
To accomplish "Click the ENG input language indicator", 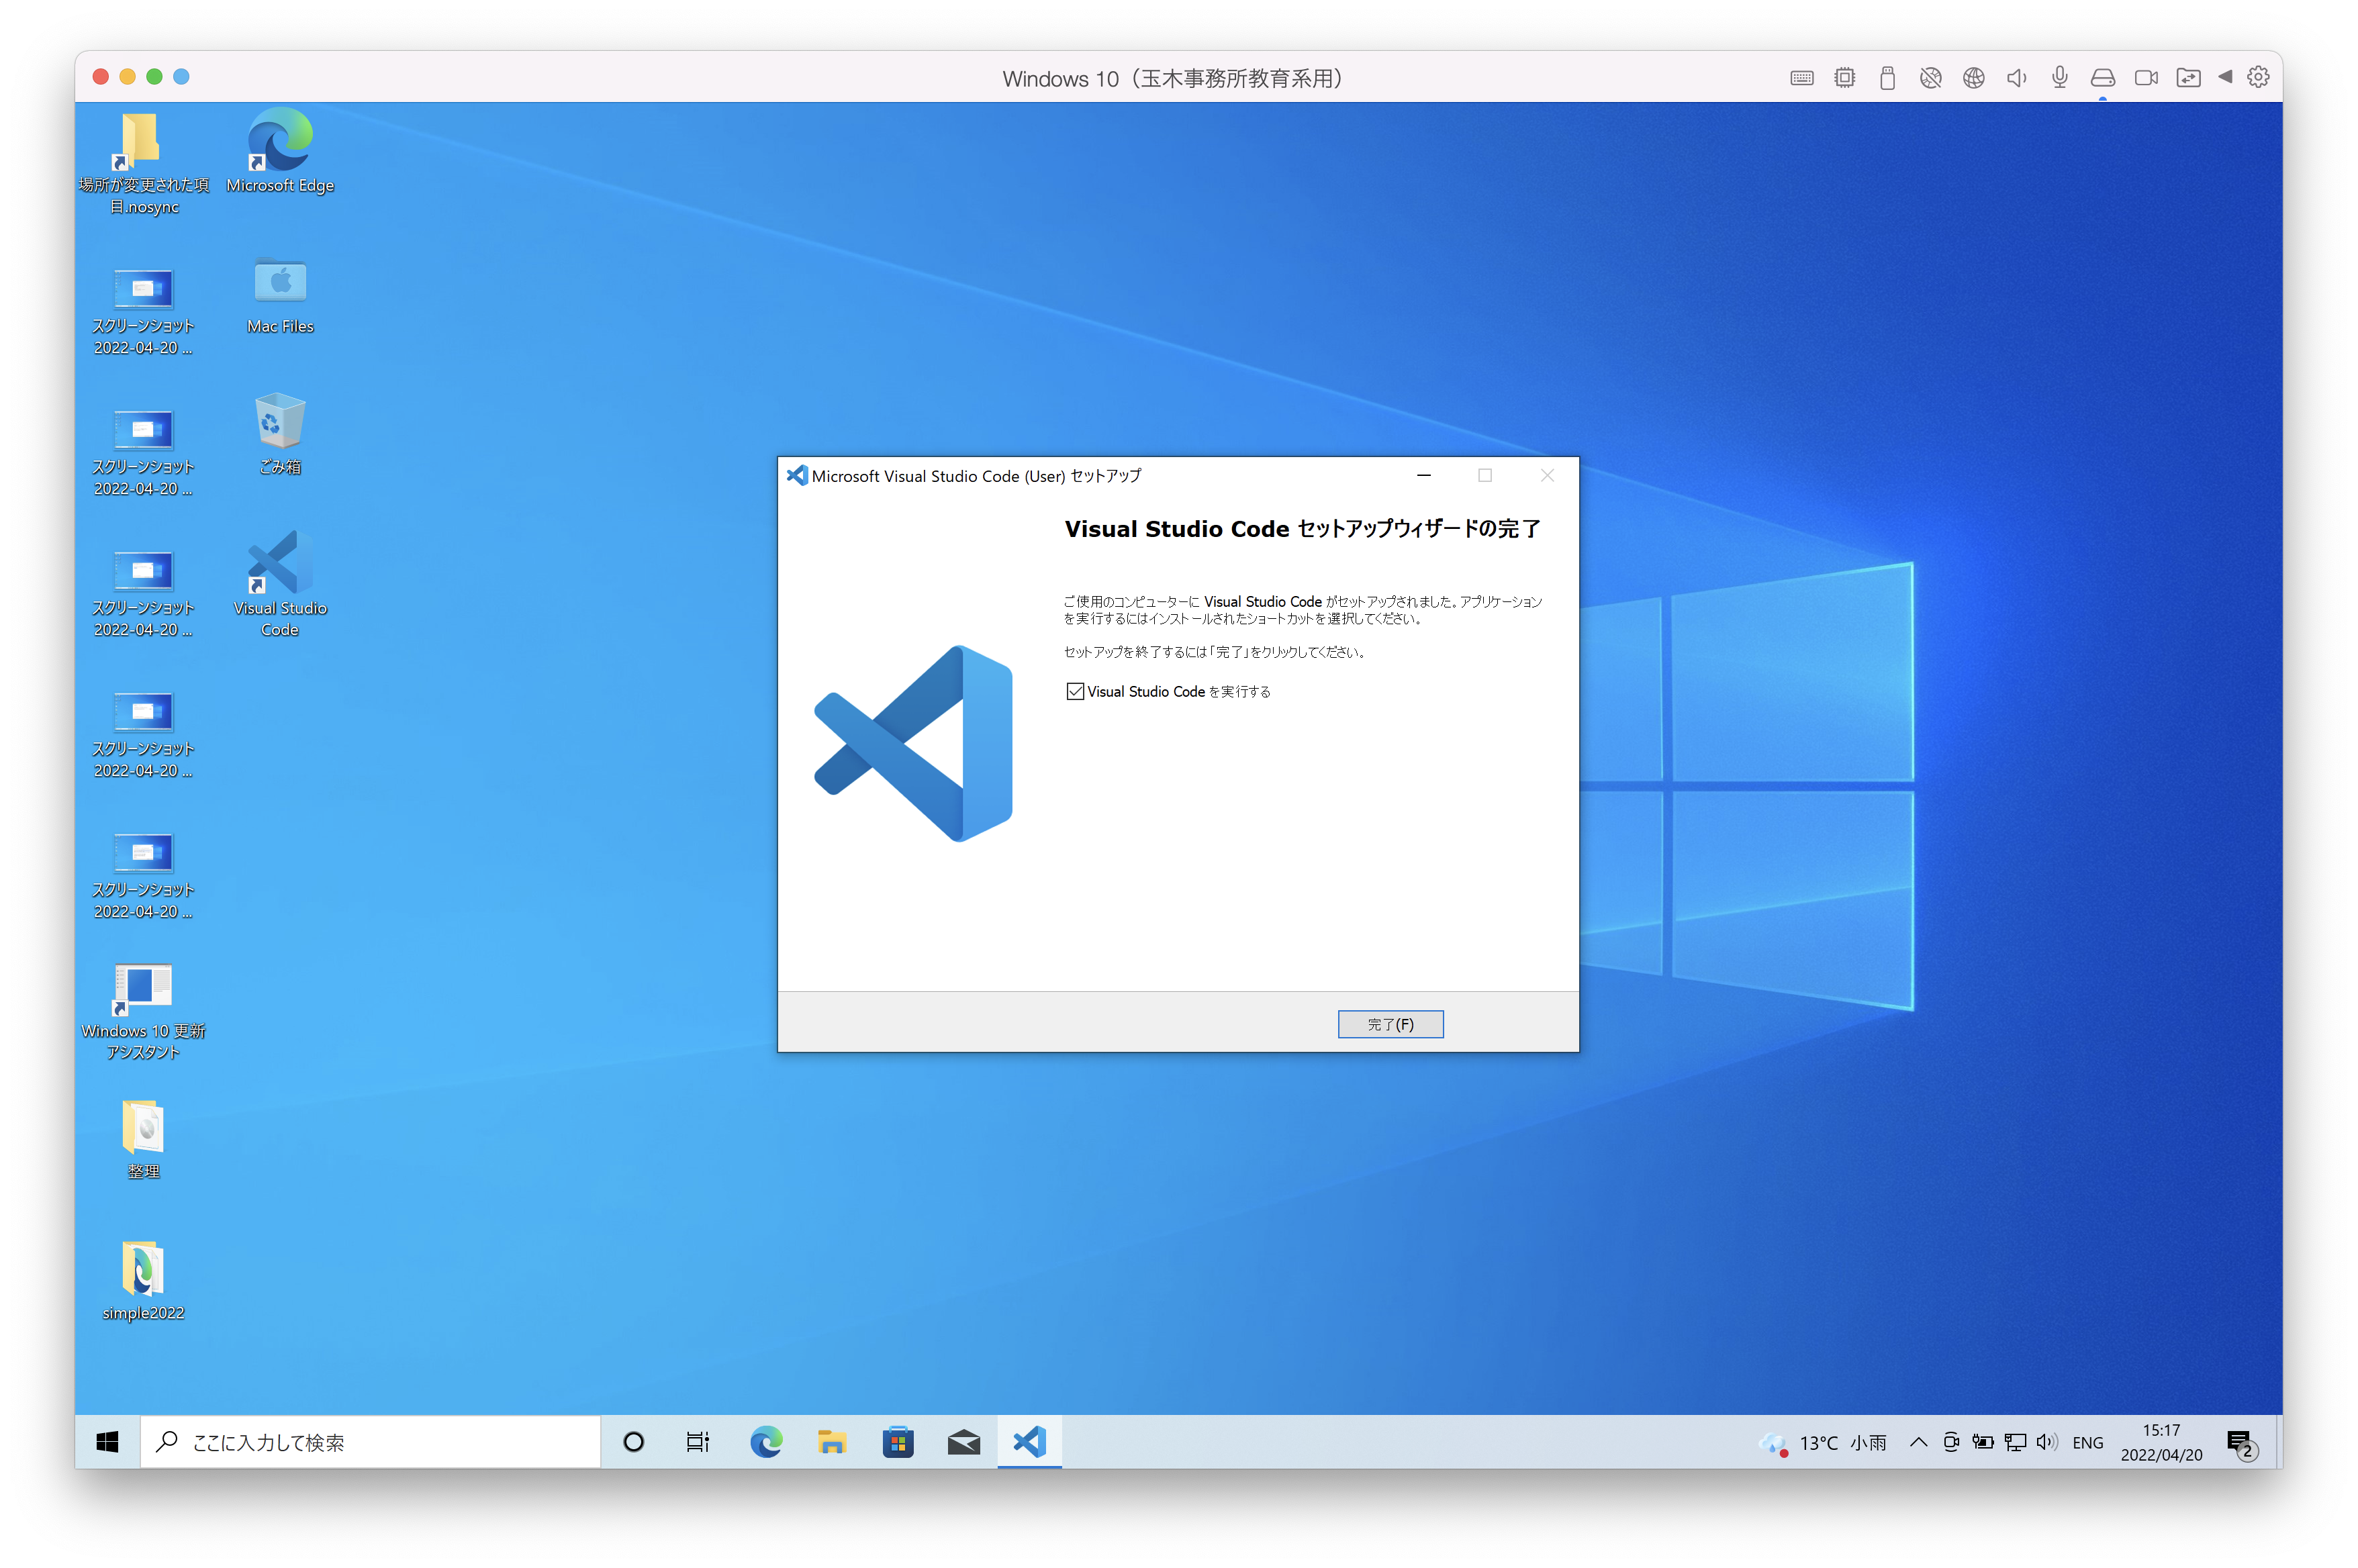I will pos(2087,1442).
